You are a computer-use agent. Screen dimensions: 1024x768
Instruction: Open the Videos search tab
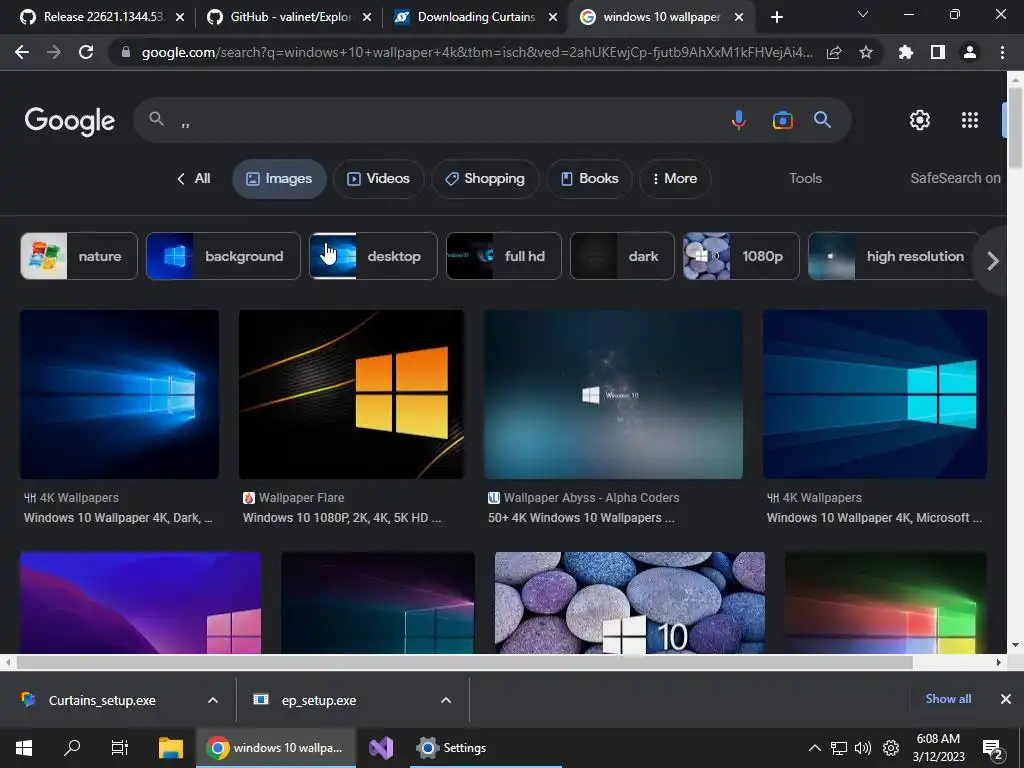point(379,178)
